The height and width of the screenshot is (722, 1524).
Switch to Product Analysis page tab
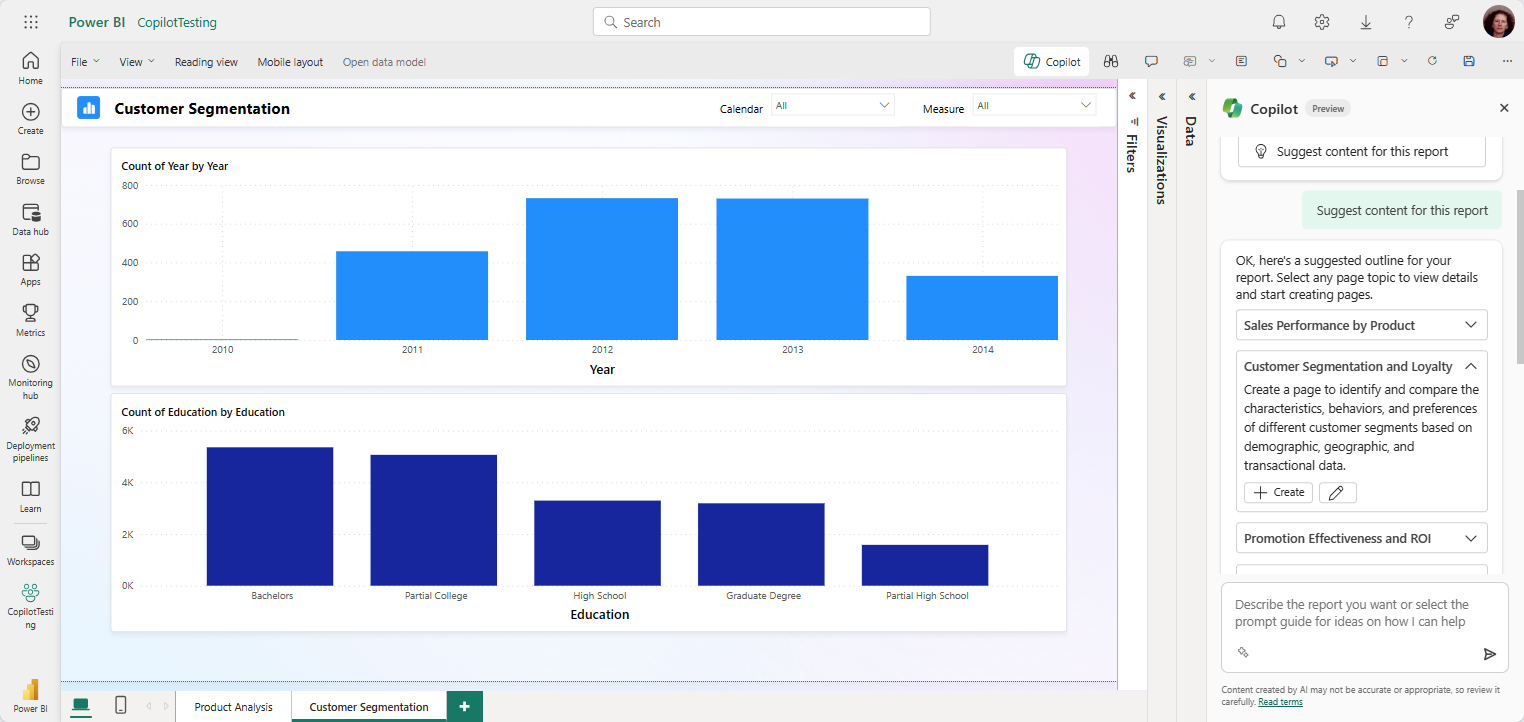point(233,707)
